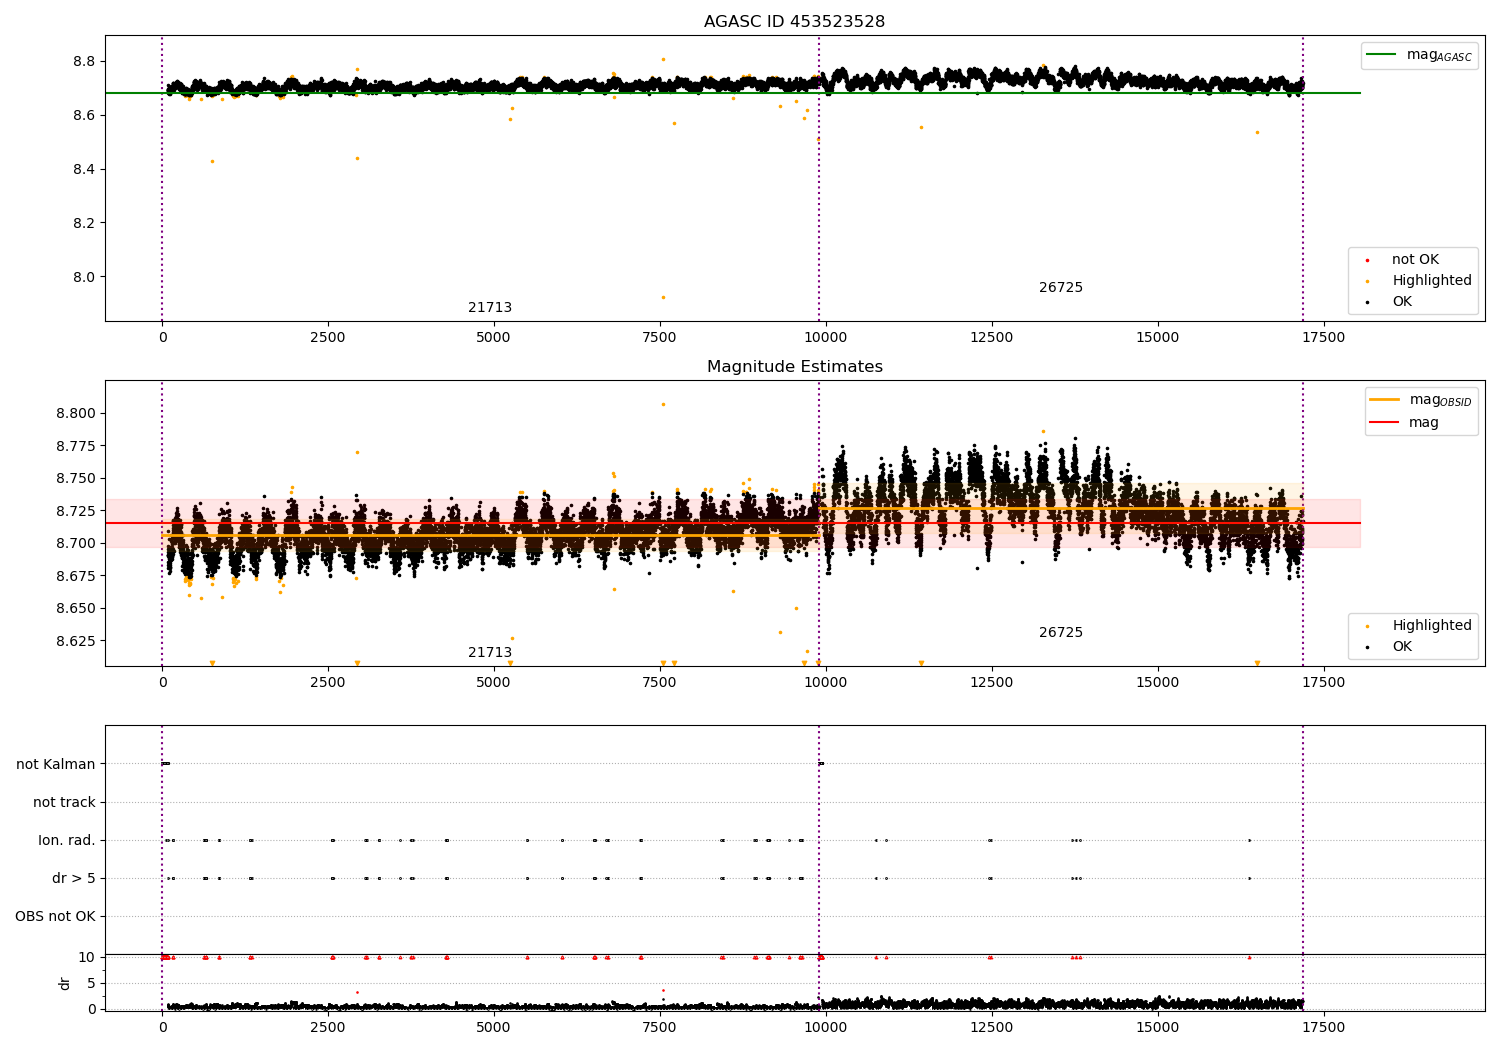The image size is (1500, 1050).
Task: Click the '8.625' y-axis tick label
Action: coord(76,641)
